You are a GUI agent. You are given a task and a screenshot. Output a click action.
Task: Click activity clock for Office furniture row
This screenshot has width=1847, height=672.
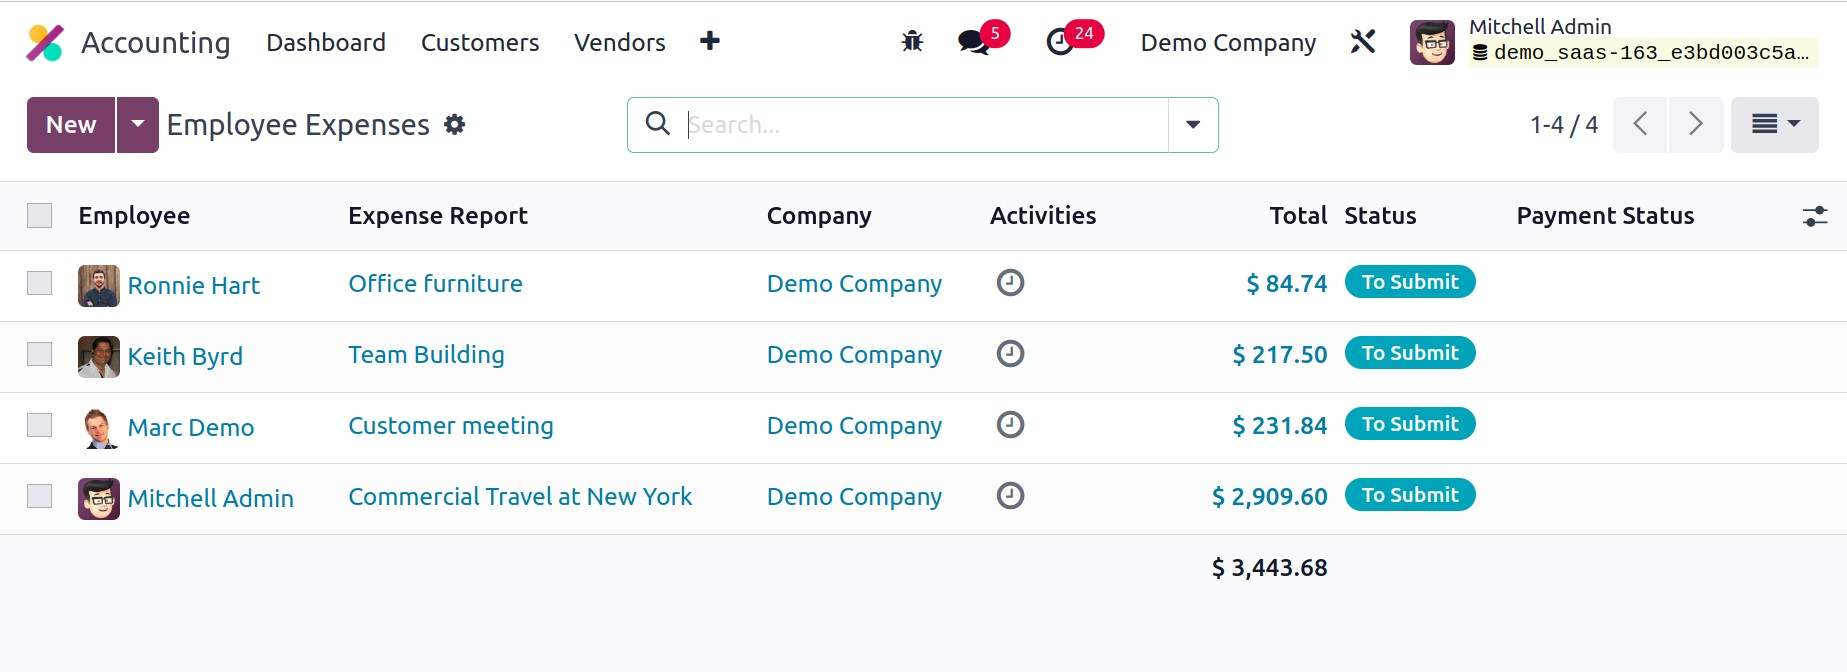click(x=1010, y=283)
